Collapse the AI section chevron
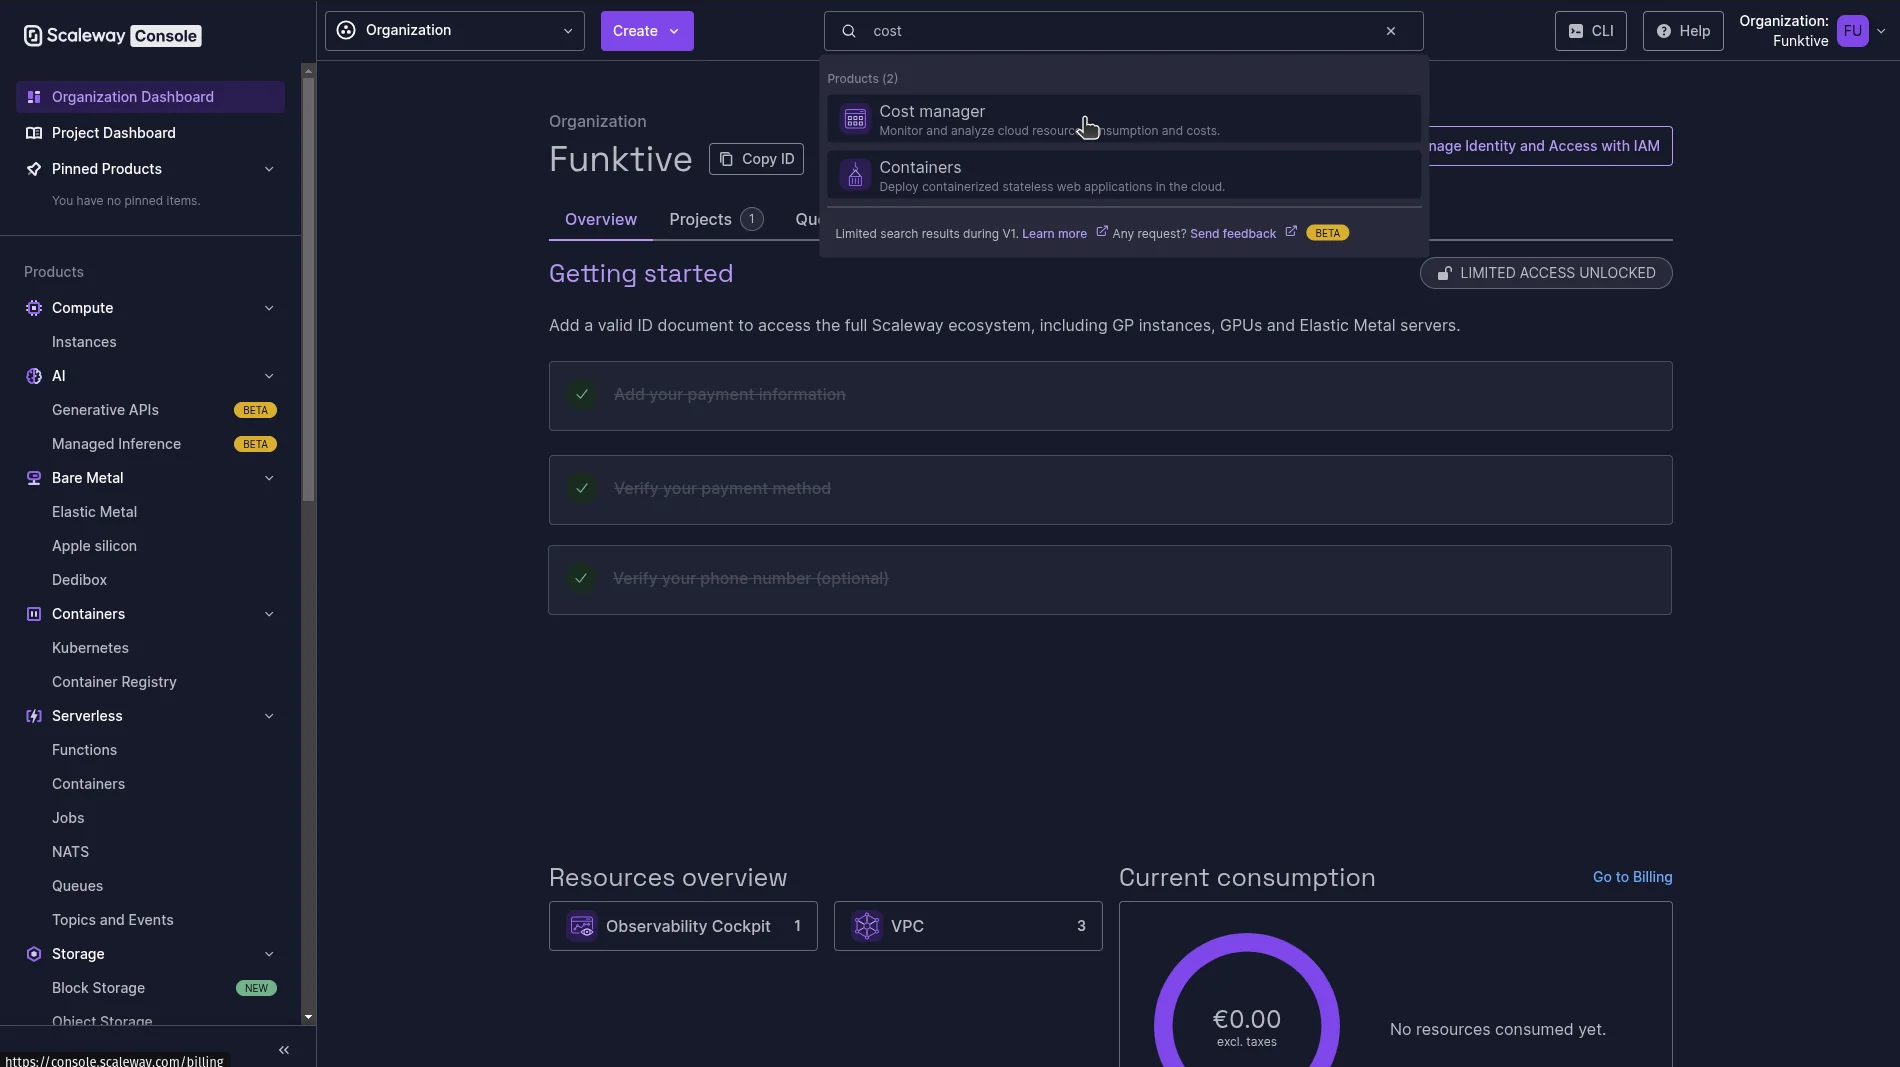This screenshot has height=1067, width=1900. click(269, 376)
